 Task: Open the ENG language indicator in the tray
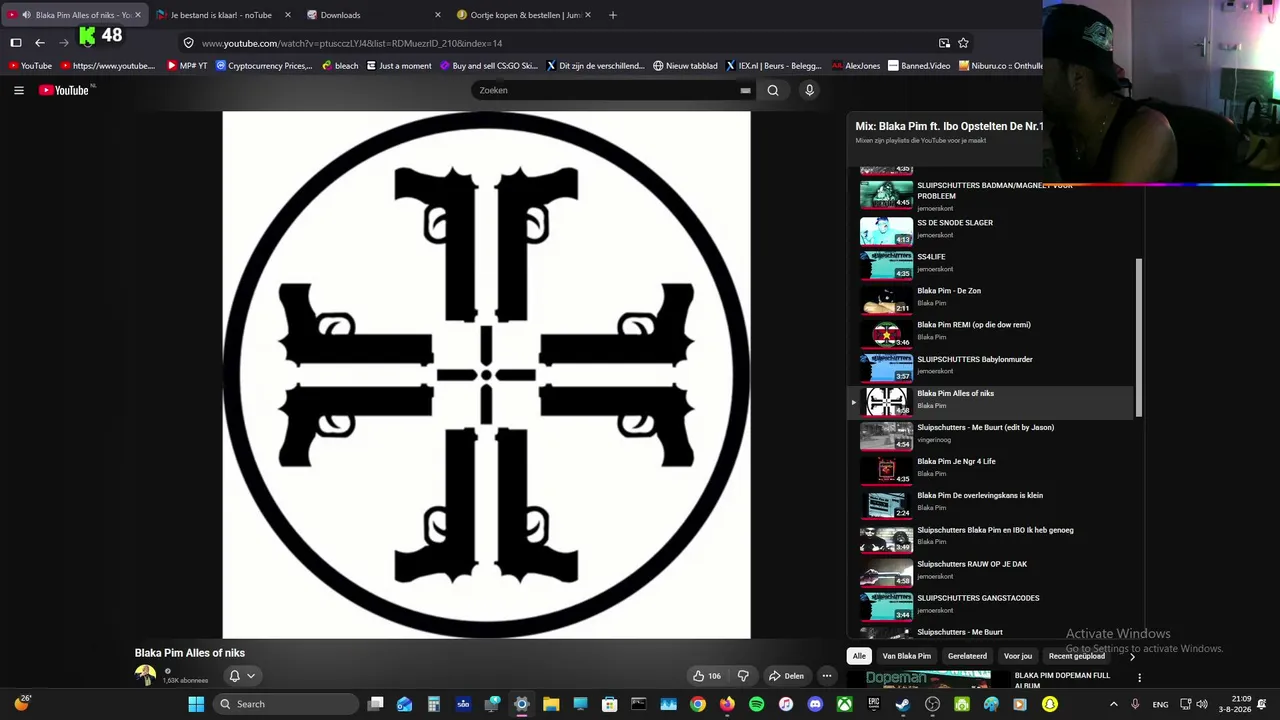(1160, 704)
